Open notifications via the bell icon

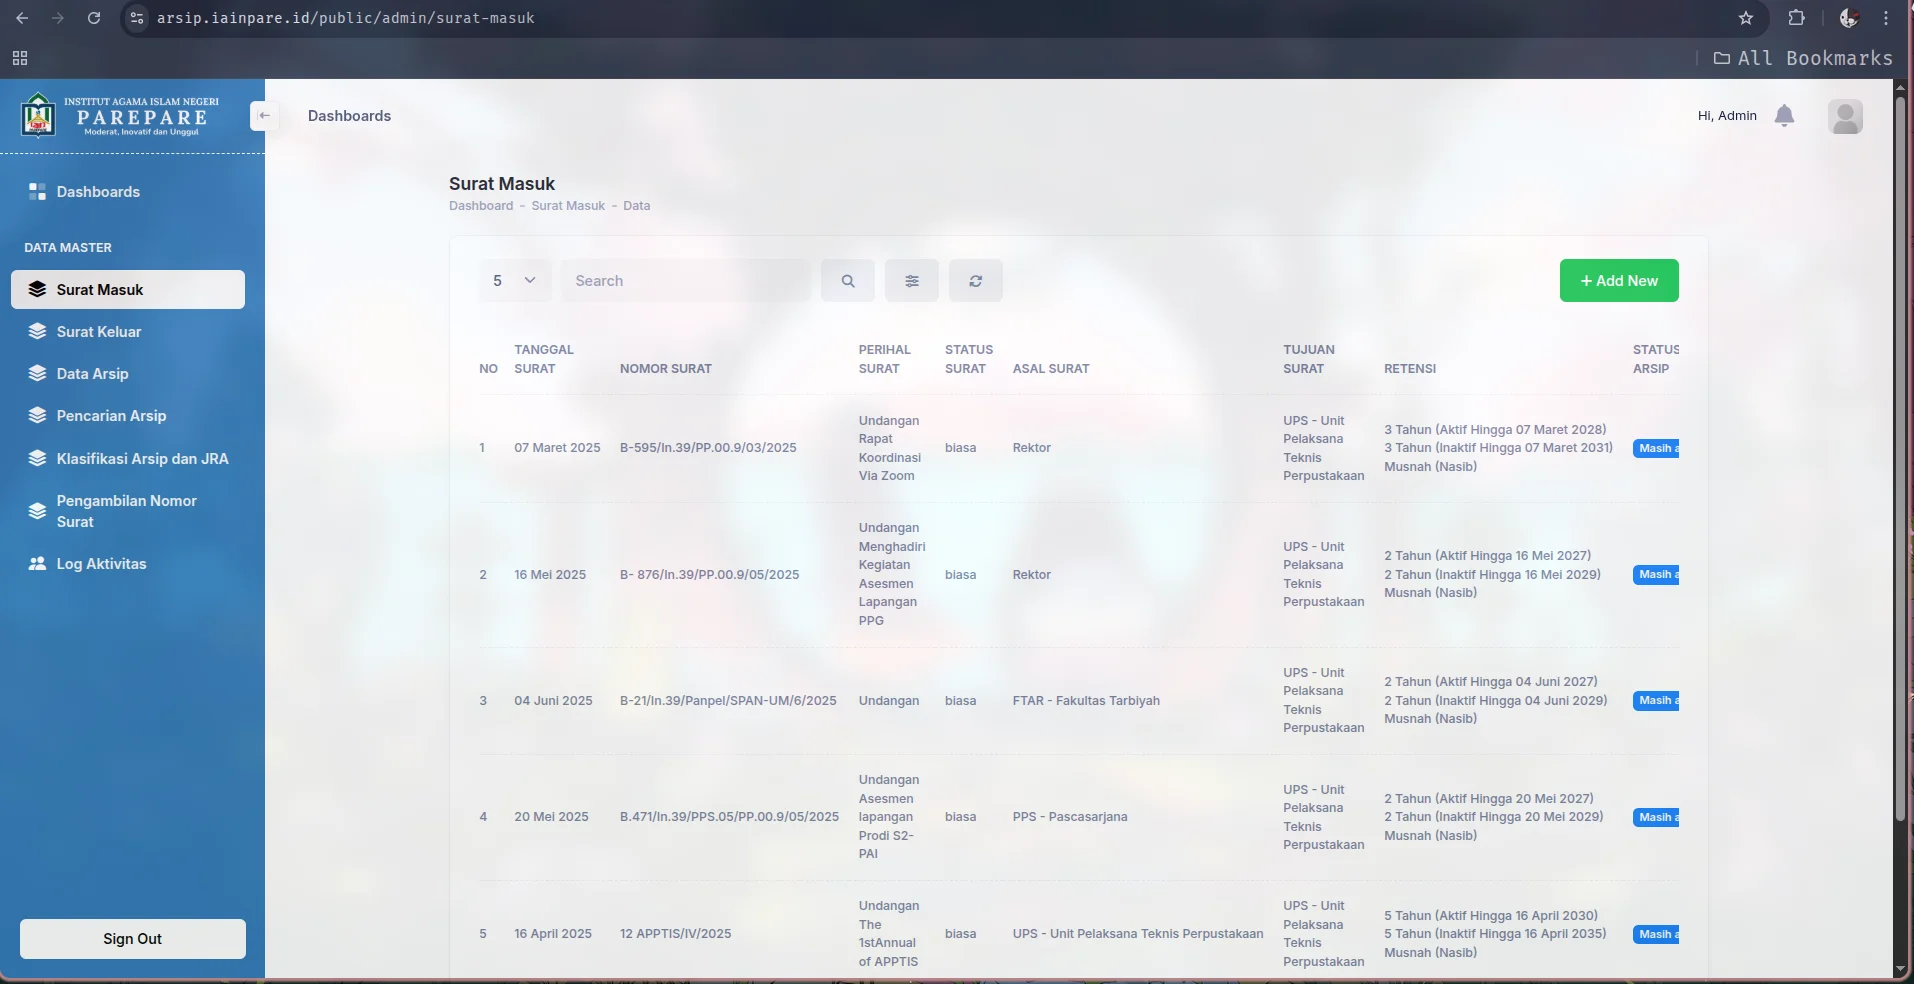click(1785, 115)
